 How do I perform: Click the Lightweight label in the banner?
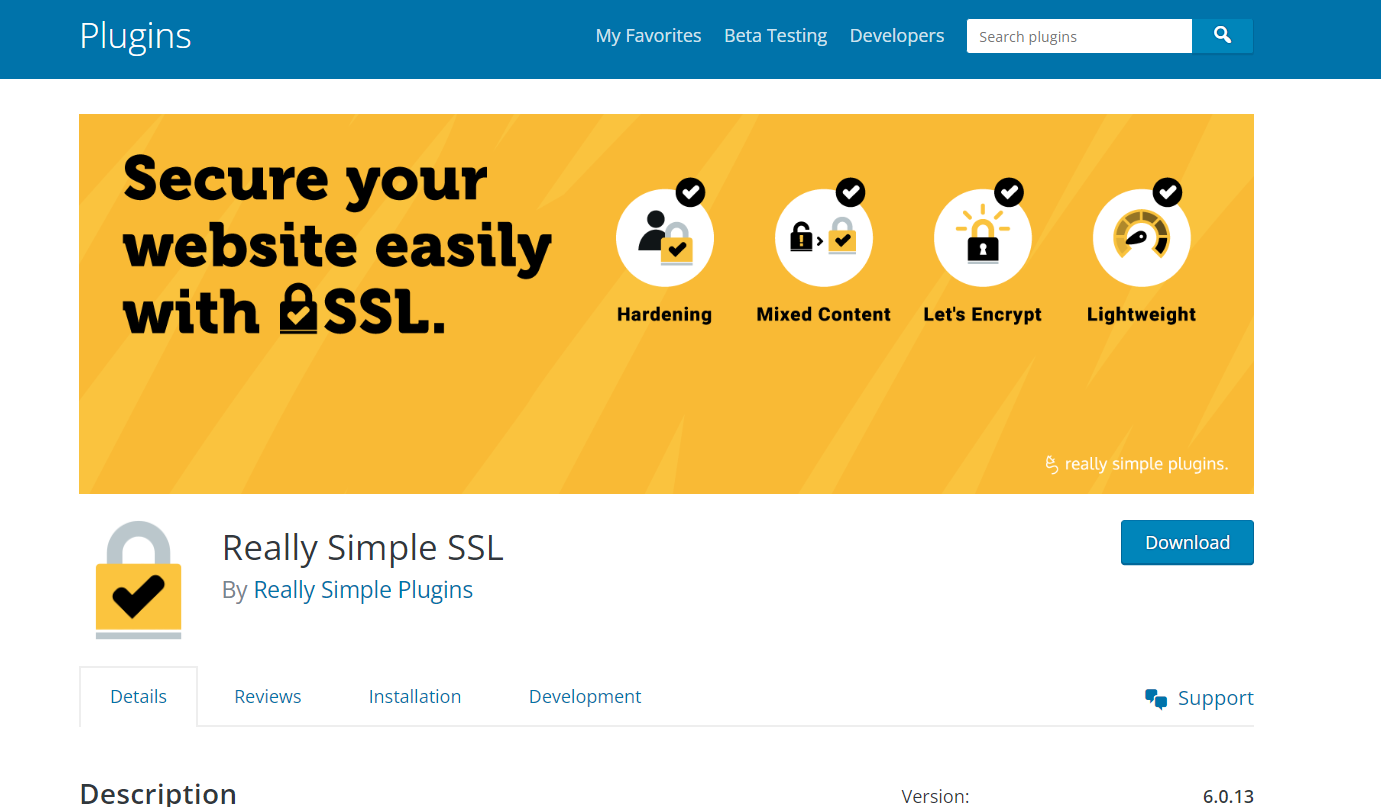click(x=1142, y=314)
